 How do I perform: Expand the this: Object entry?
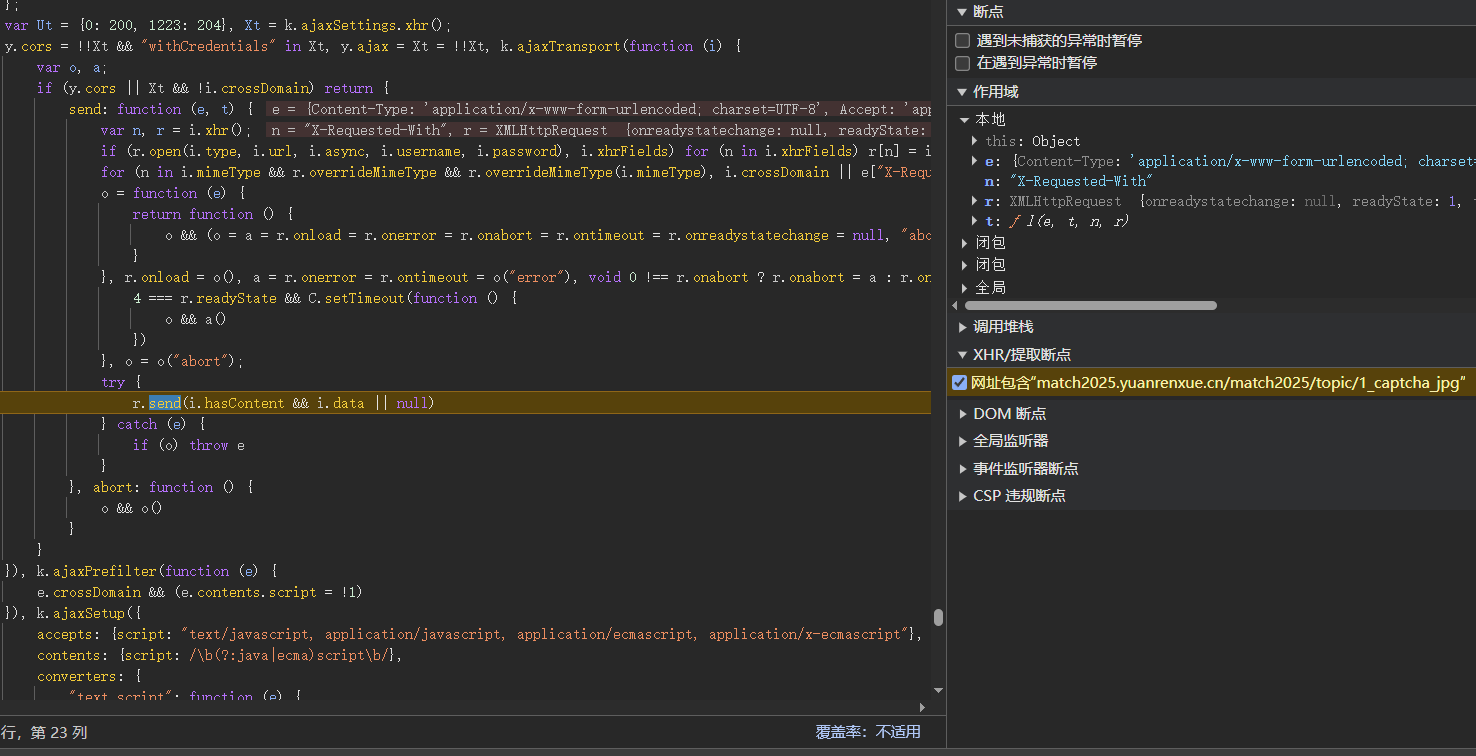pyautogui.click(x=975, y=141)
